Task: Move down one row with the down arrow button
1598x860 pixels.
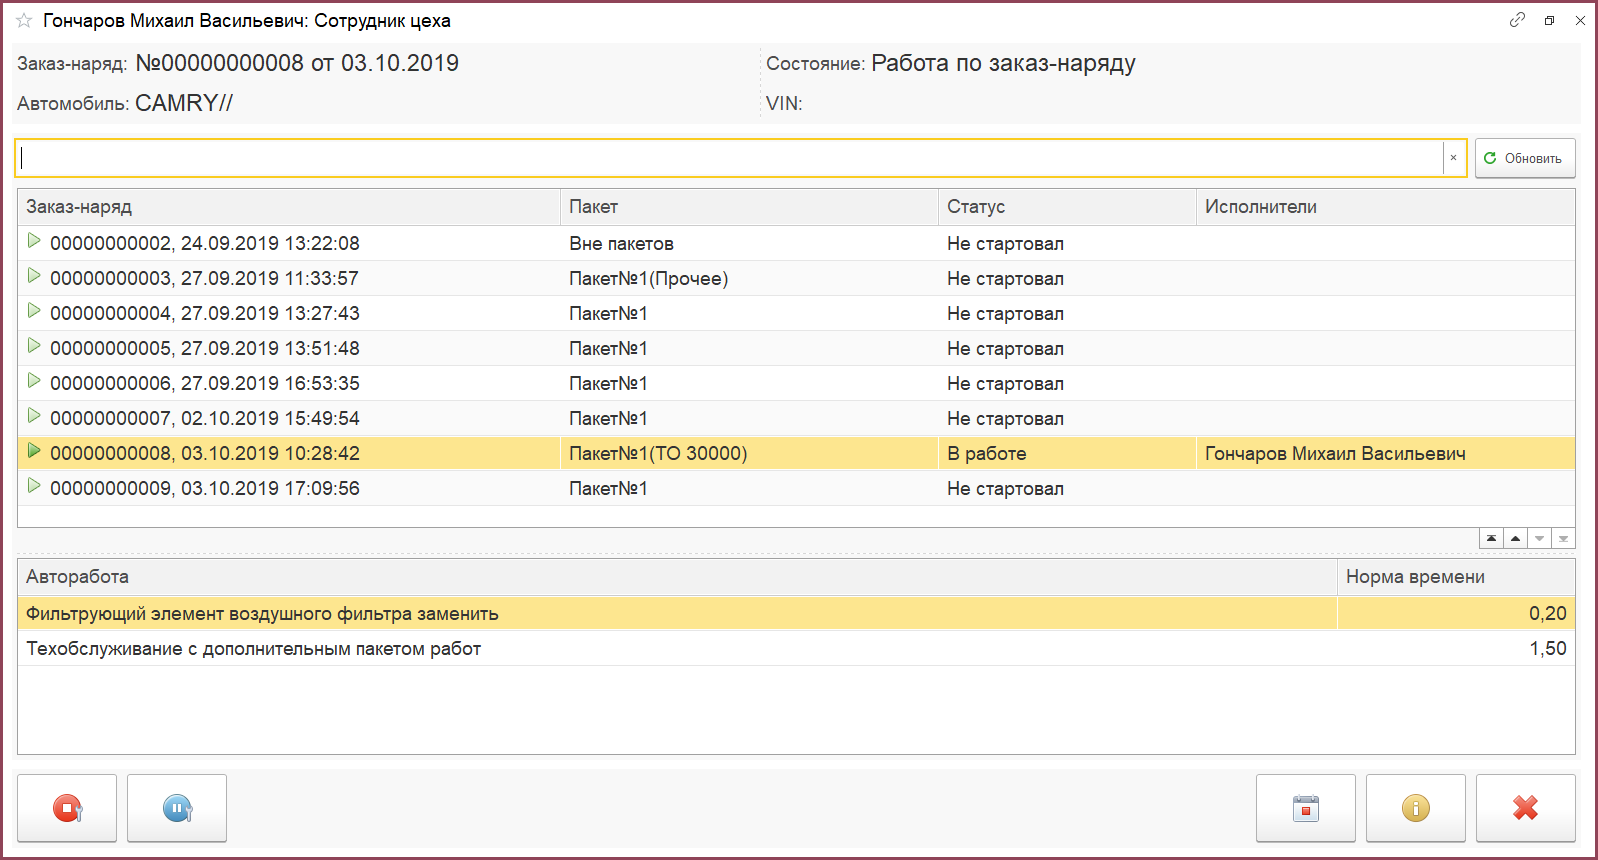Action: click(x=1539, y=539)
